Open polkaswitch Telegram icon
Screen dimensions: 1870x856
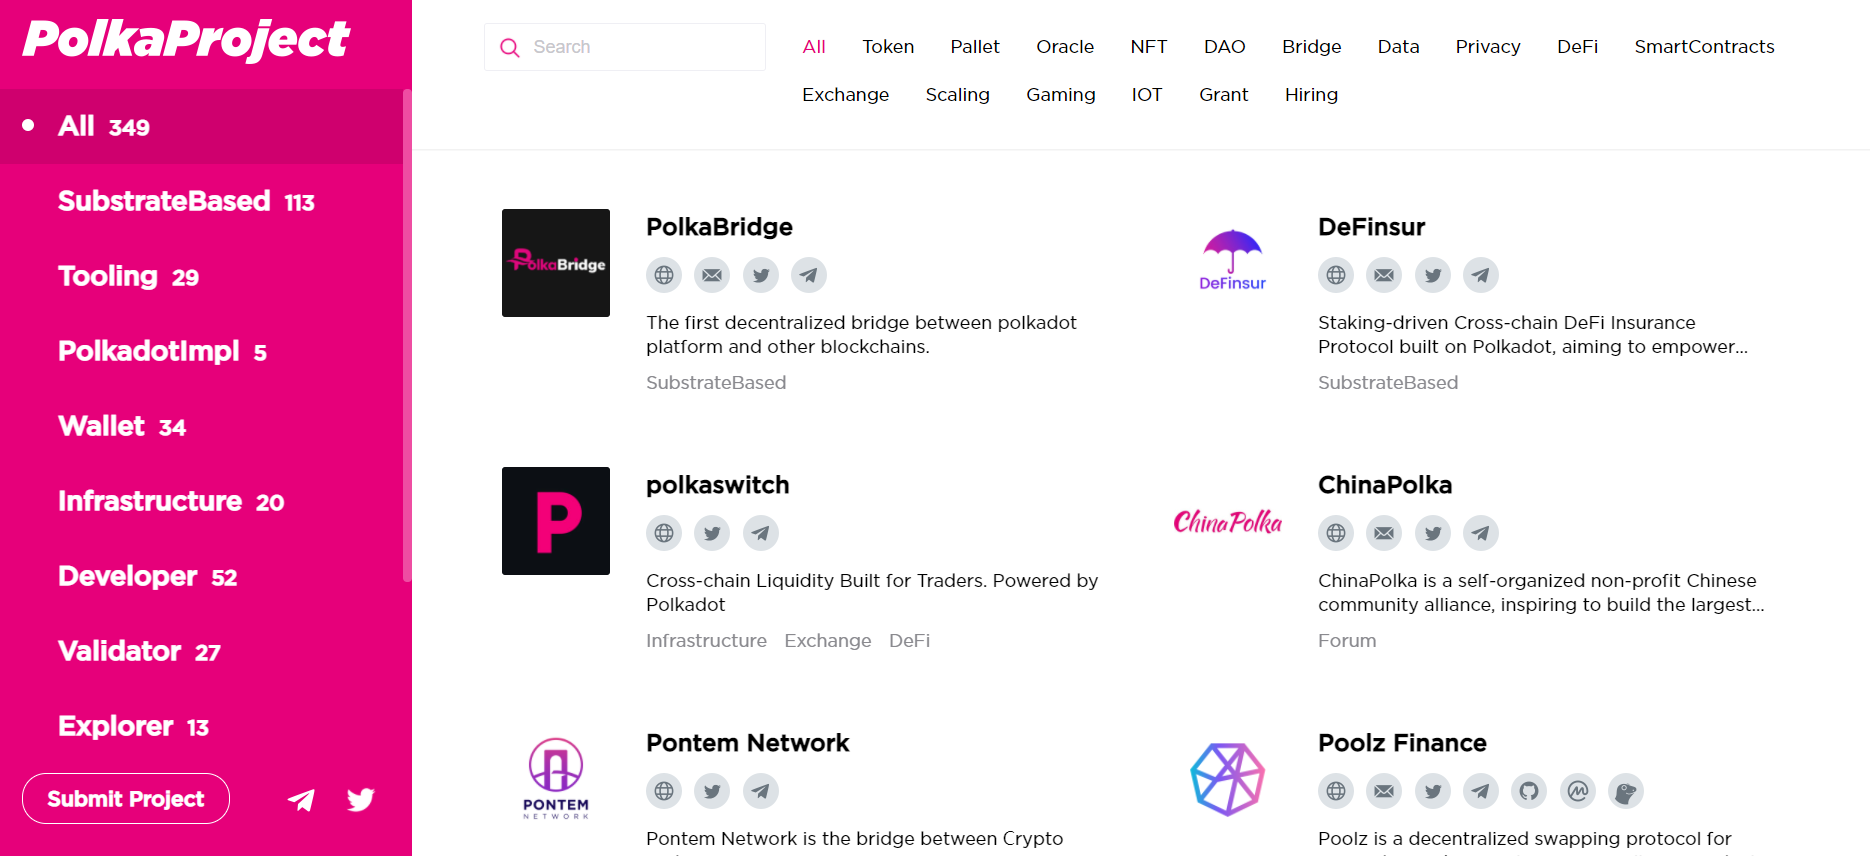coord(761,533)
